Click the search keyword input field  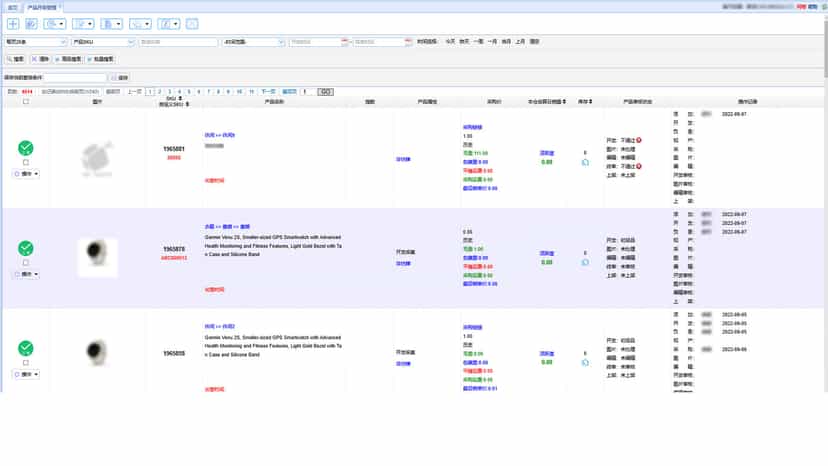click(x=178, y=42)
